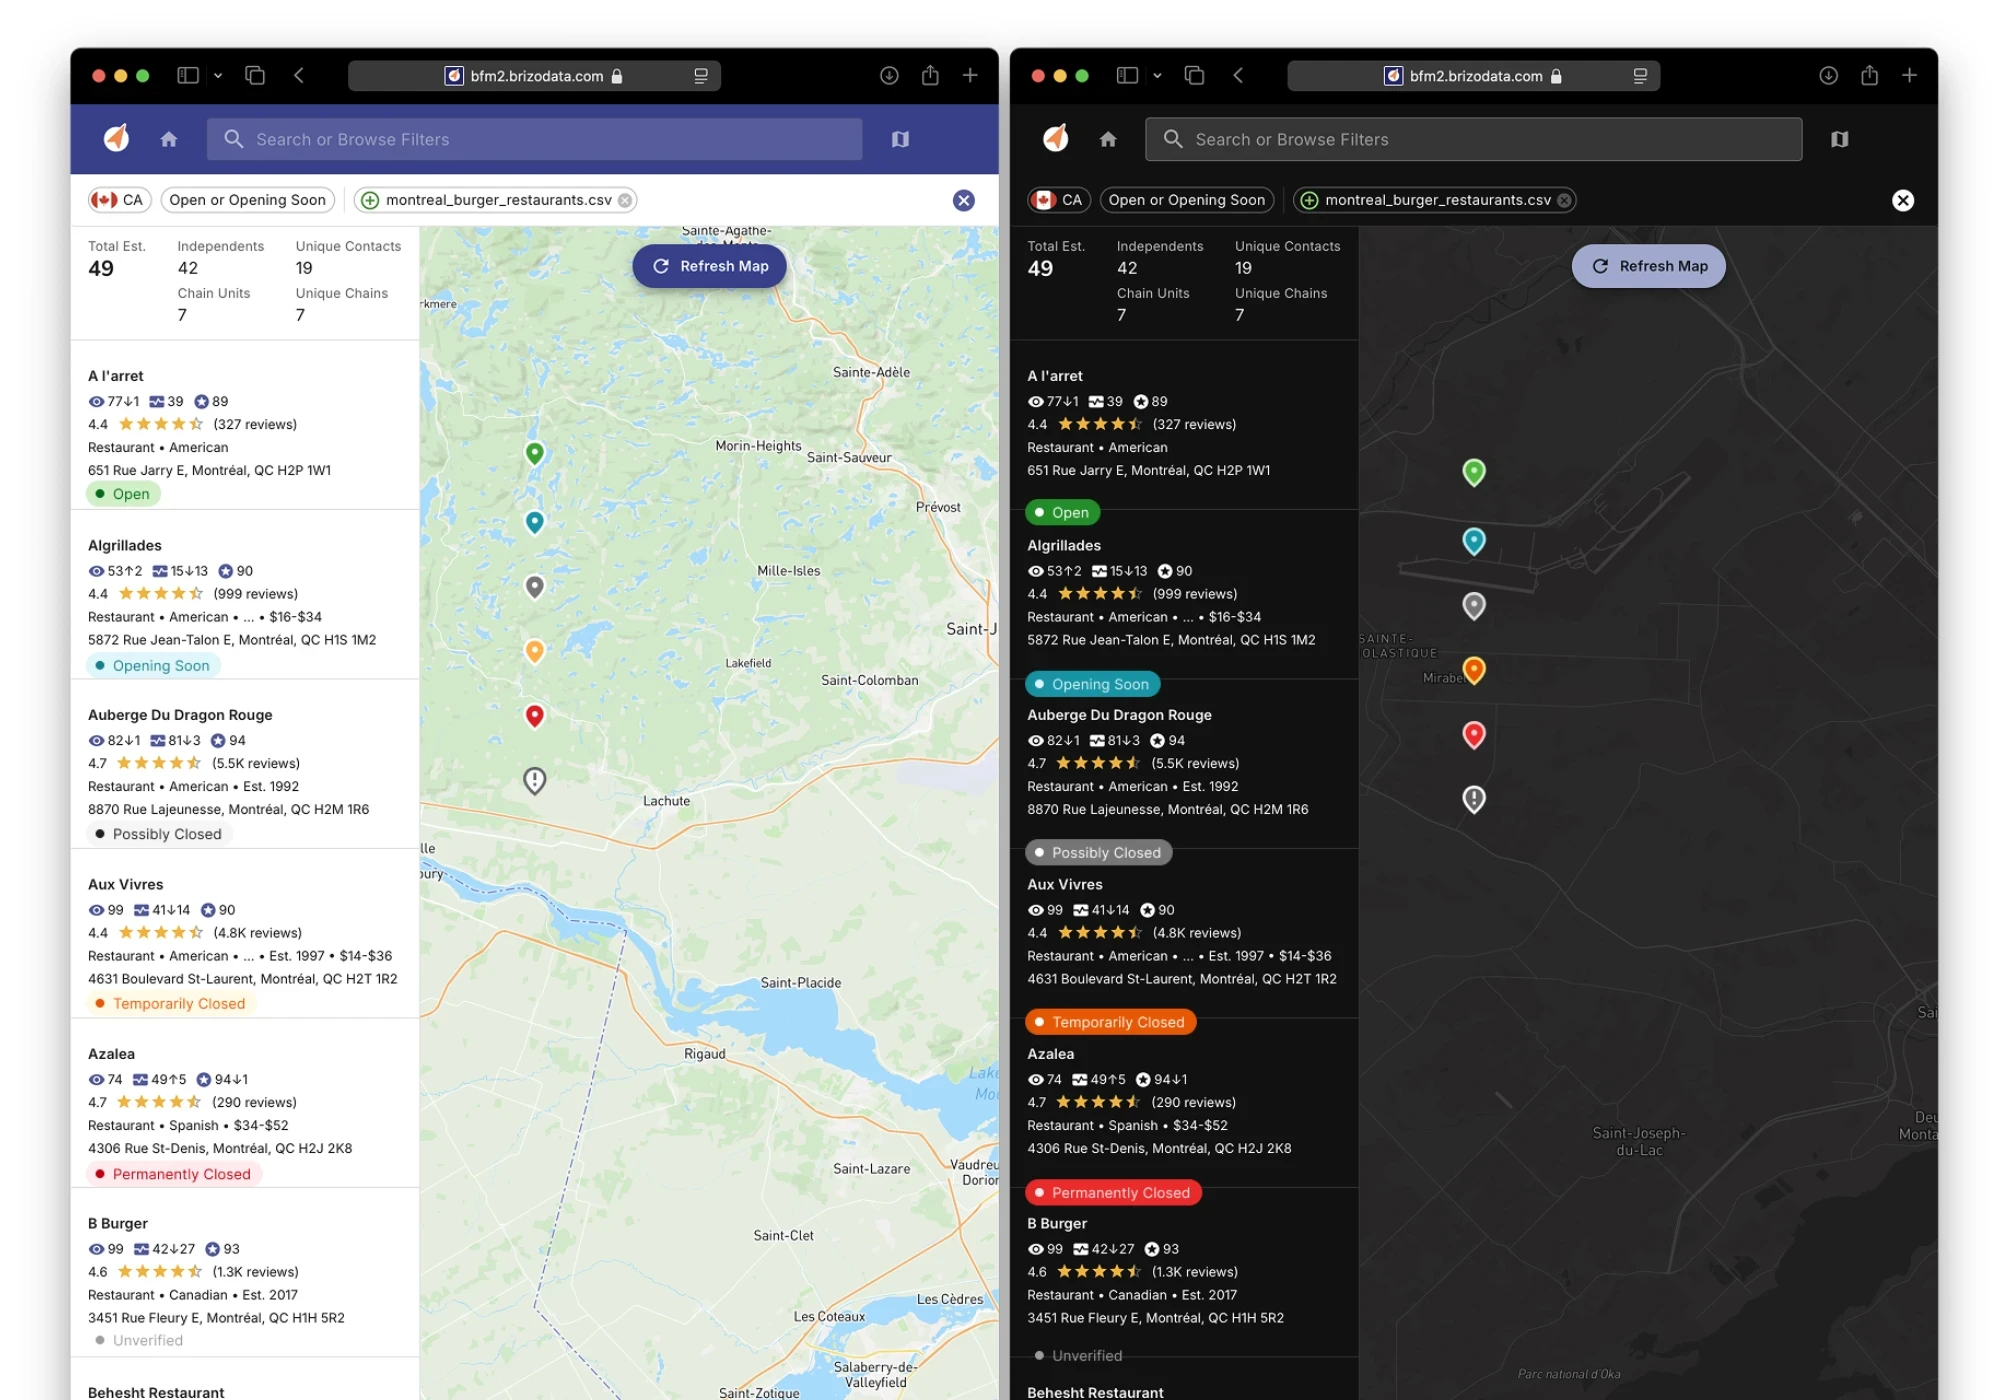The height and width of the screenshot is (1400, 2000).
Task: Click the green map pin in dark map
Action: pos(1474,472)
